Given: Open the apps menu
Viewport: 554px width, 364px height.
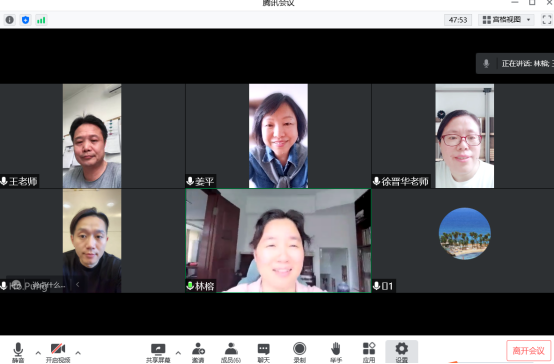Looking at the screenshot, I should pyautogui.click(x=369, y=352).
